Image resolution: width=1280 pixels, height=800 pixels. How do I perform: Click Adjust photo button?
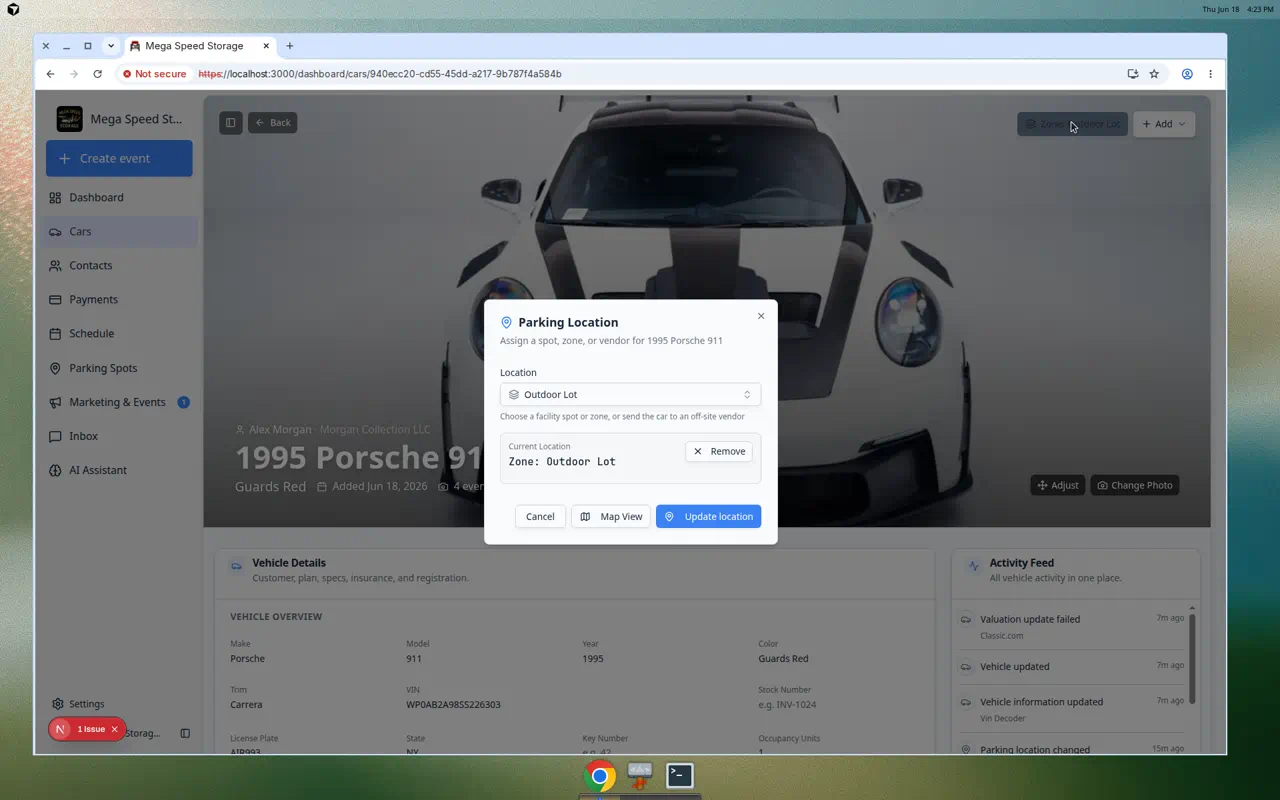coord(1058,485)
